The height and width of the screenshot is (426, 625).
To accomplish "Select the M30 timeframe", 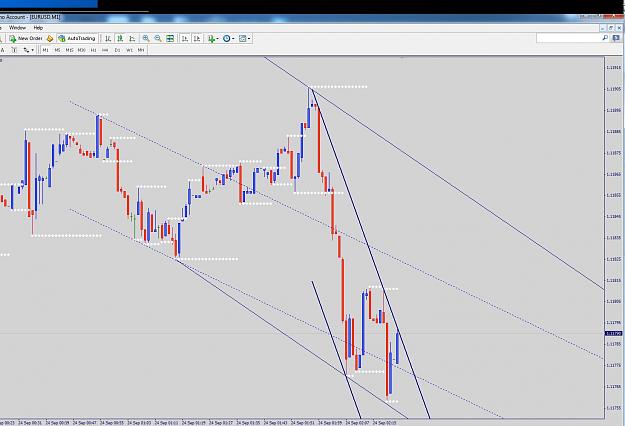I will click(x=81, y=50).
